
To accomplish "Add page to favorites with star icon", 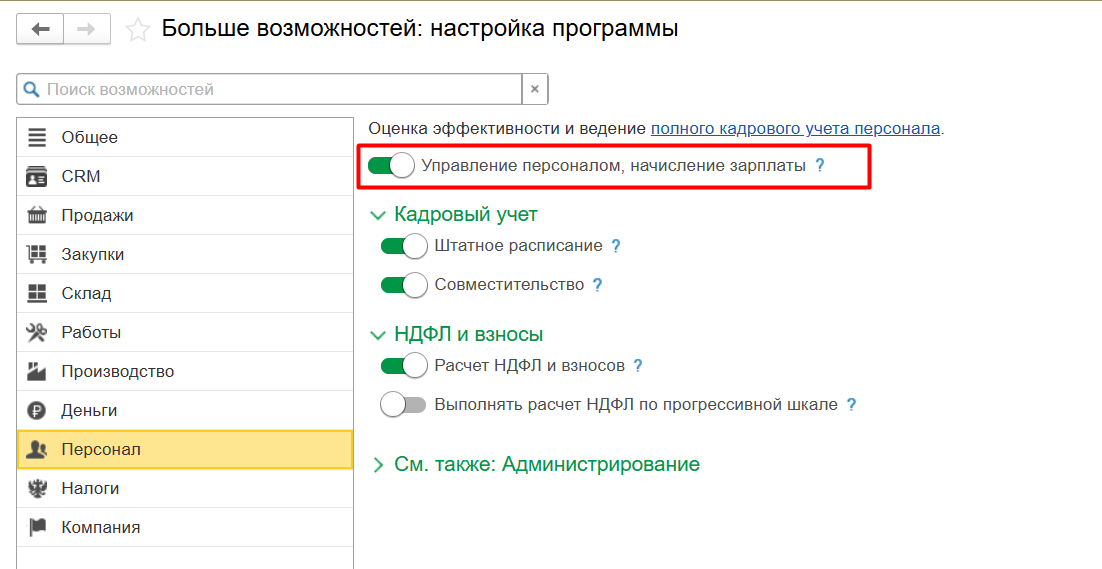I will coord(138,30).
